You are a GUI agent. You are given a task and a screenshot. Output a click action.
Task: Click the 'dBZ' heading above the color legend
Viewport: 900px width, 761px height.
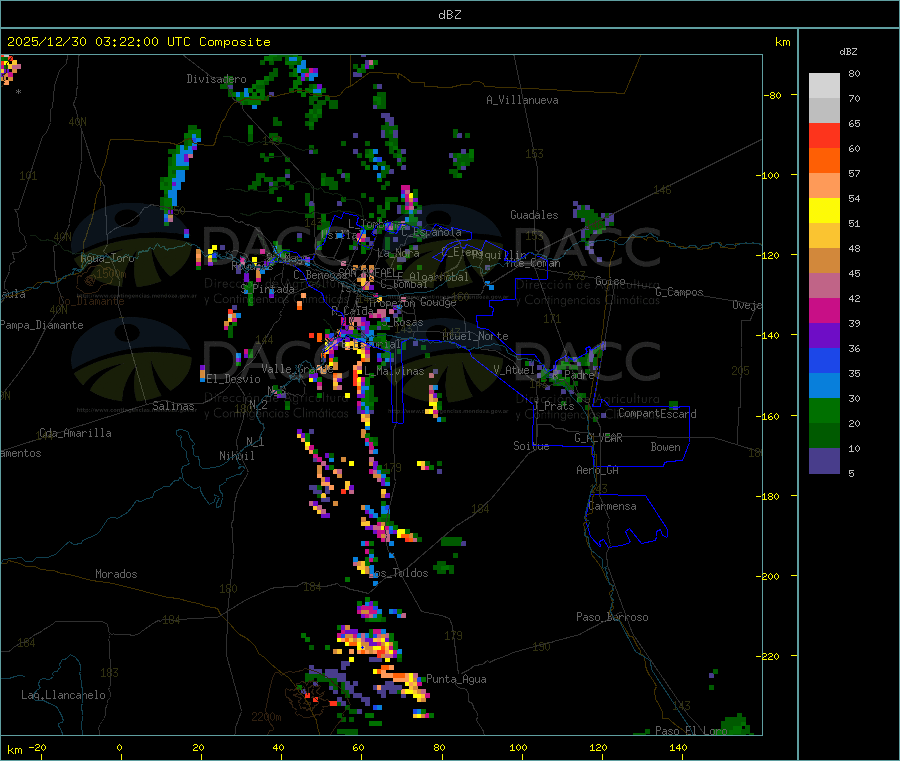coord(848,52)
